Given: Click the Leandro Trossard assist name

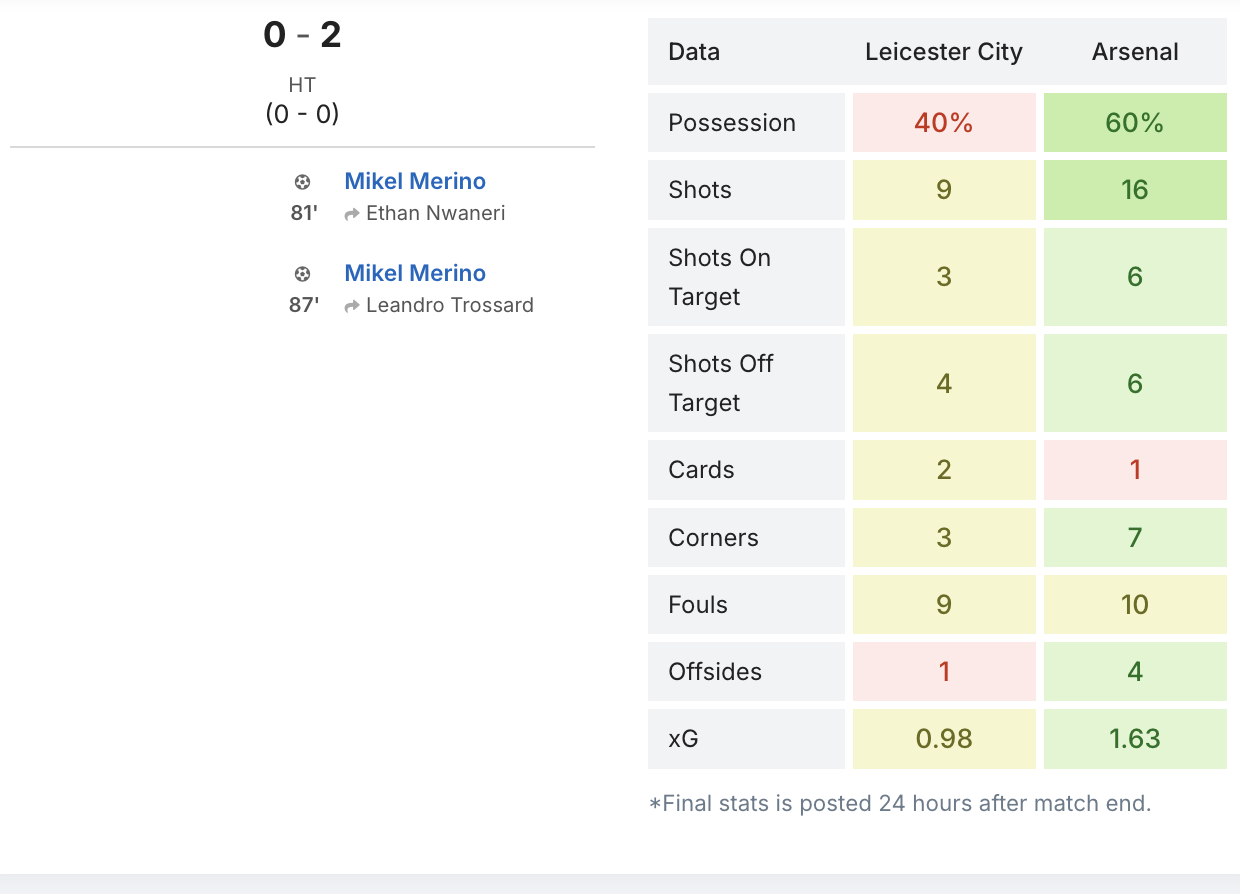Looking at the screenshot, I should point(450,305).
